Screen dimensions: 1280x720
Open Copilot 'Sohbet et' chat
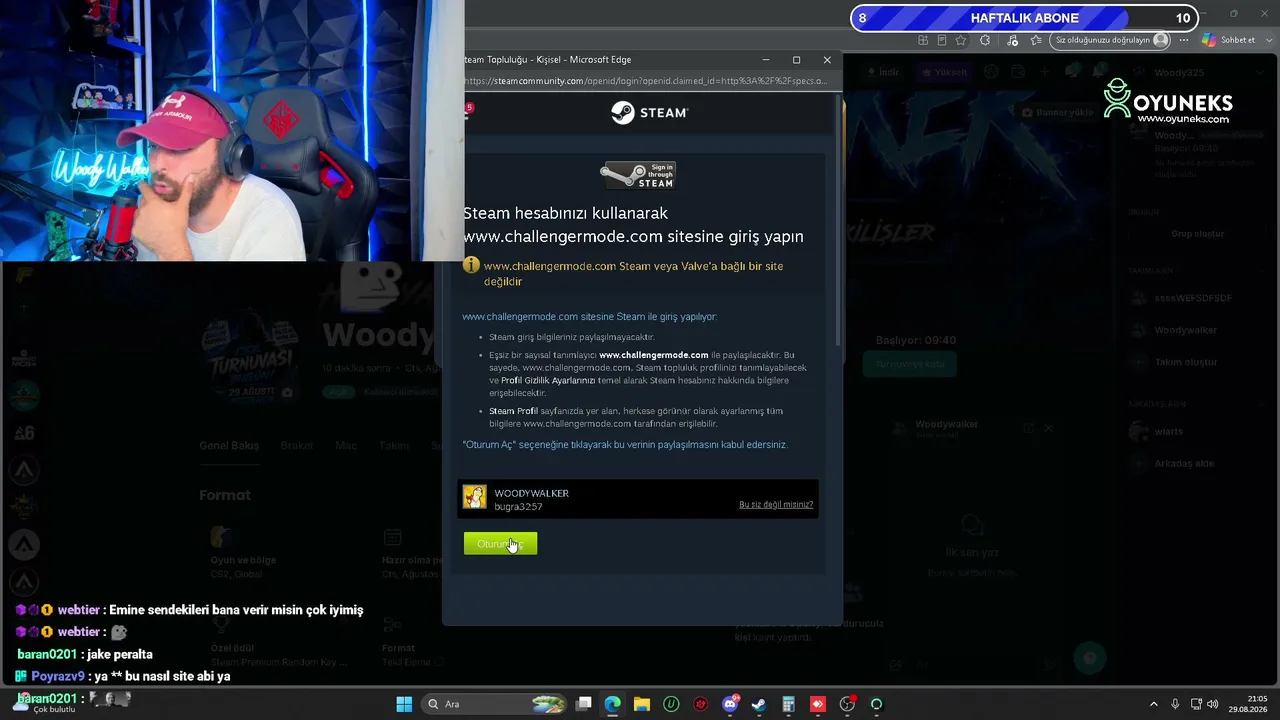tap(1229, 40)
